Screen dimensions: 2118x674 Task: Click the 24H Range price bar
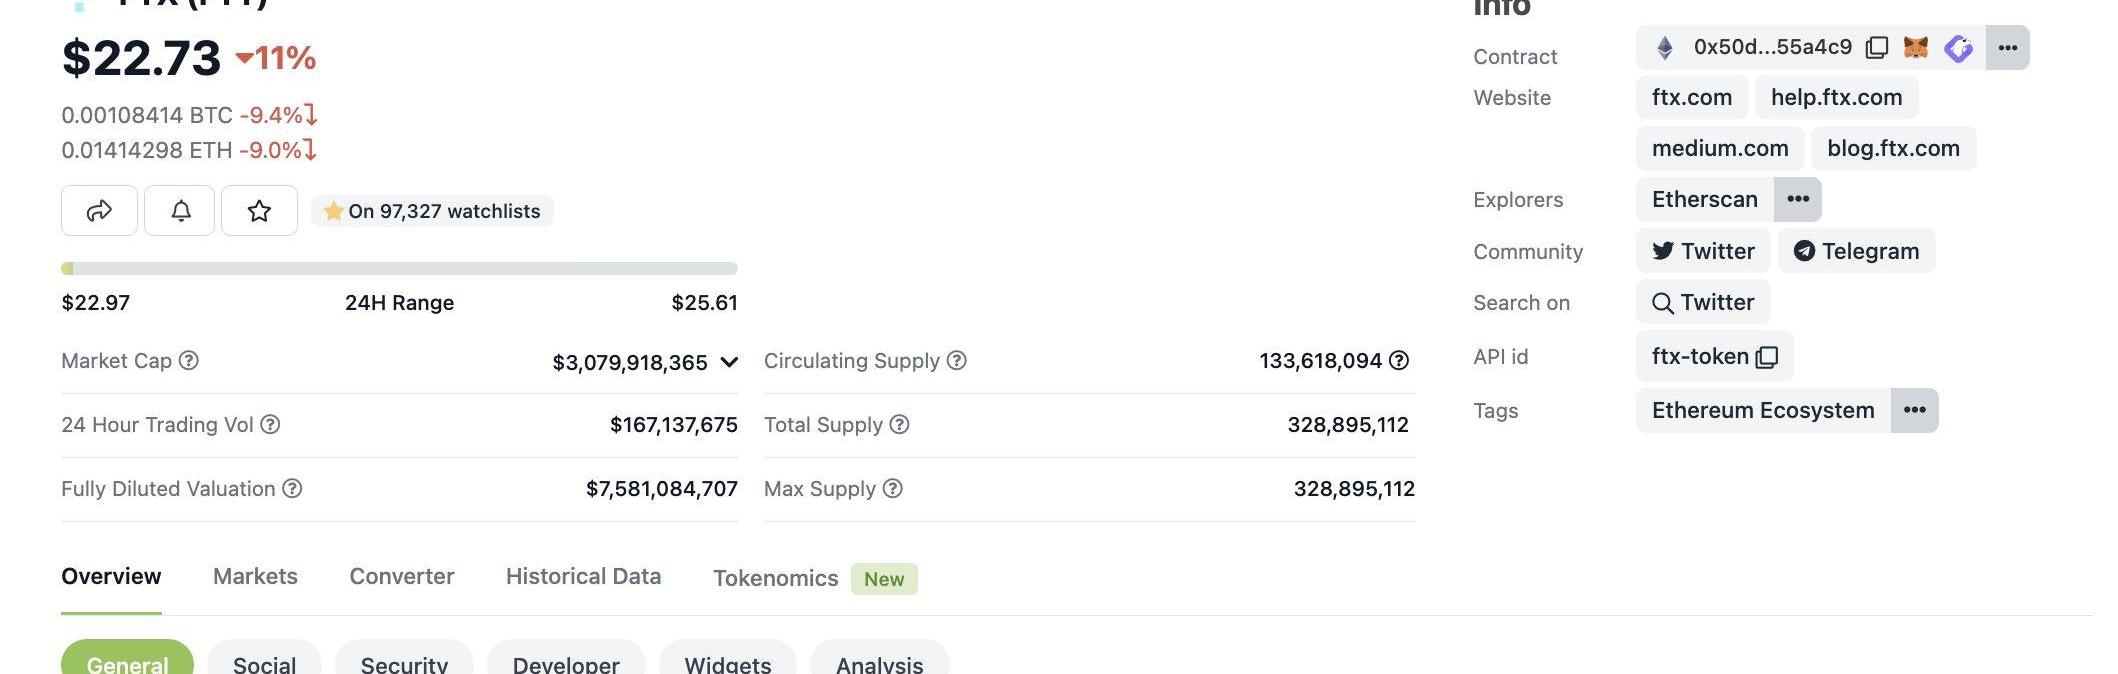(x=399, y=269)
